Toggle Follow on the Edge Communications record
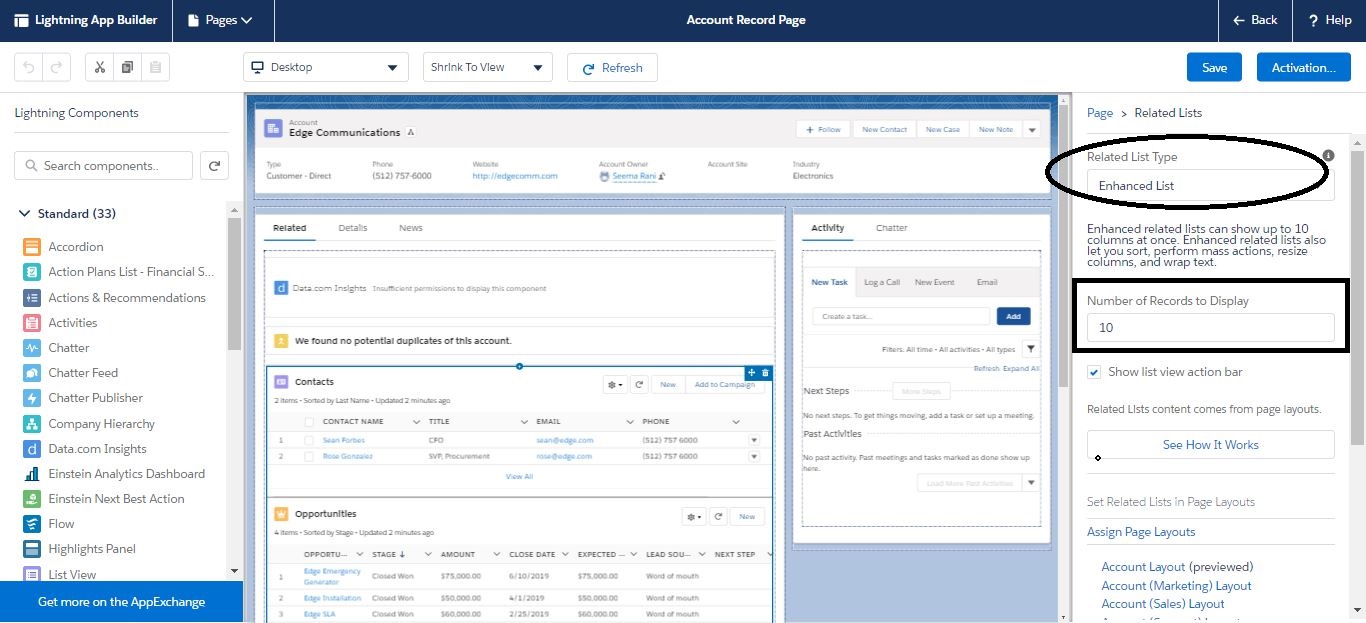The image size is (1366, 623). 822,129
